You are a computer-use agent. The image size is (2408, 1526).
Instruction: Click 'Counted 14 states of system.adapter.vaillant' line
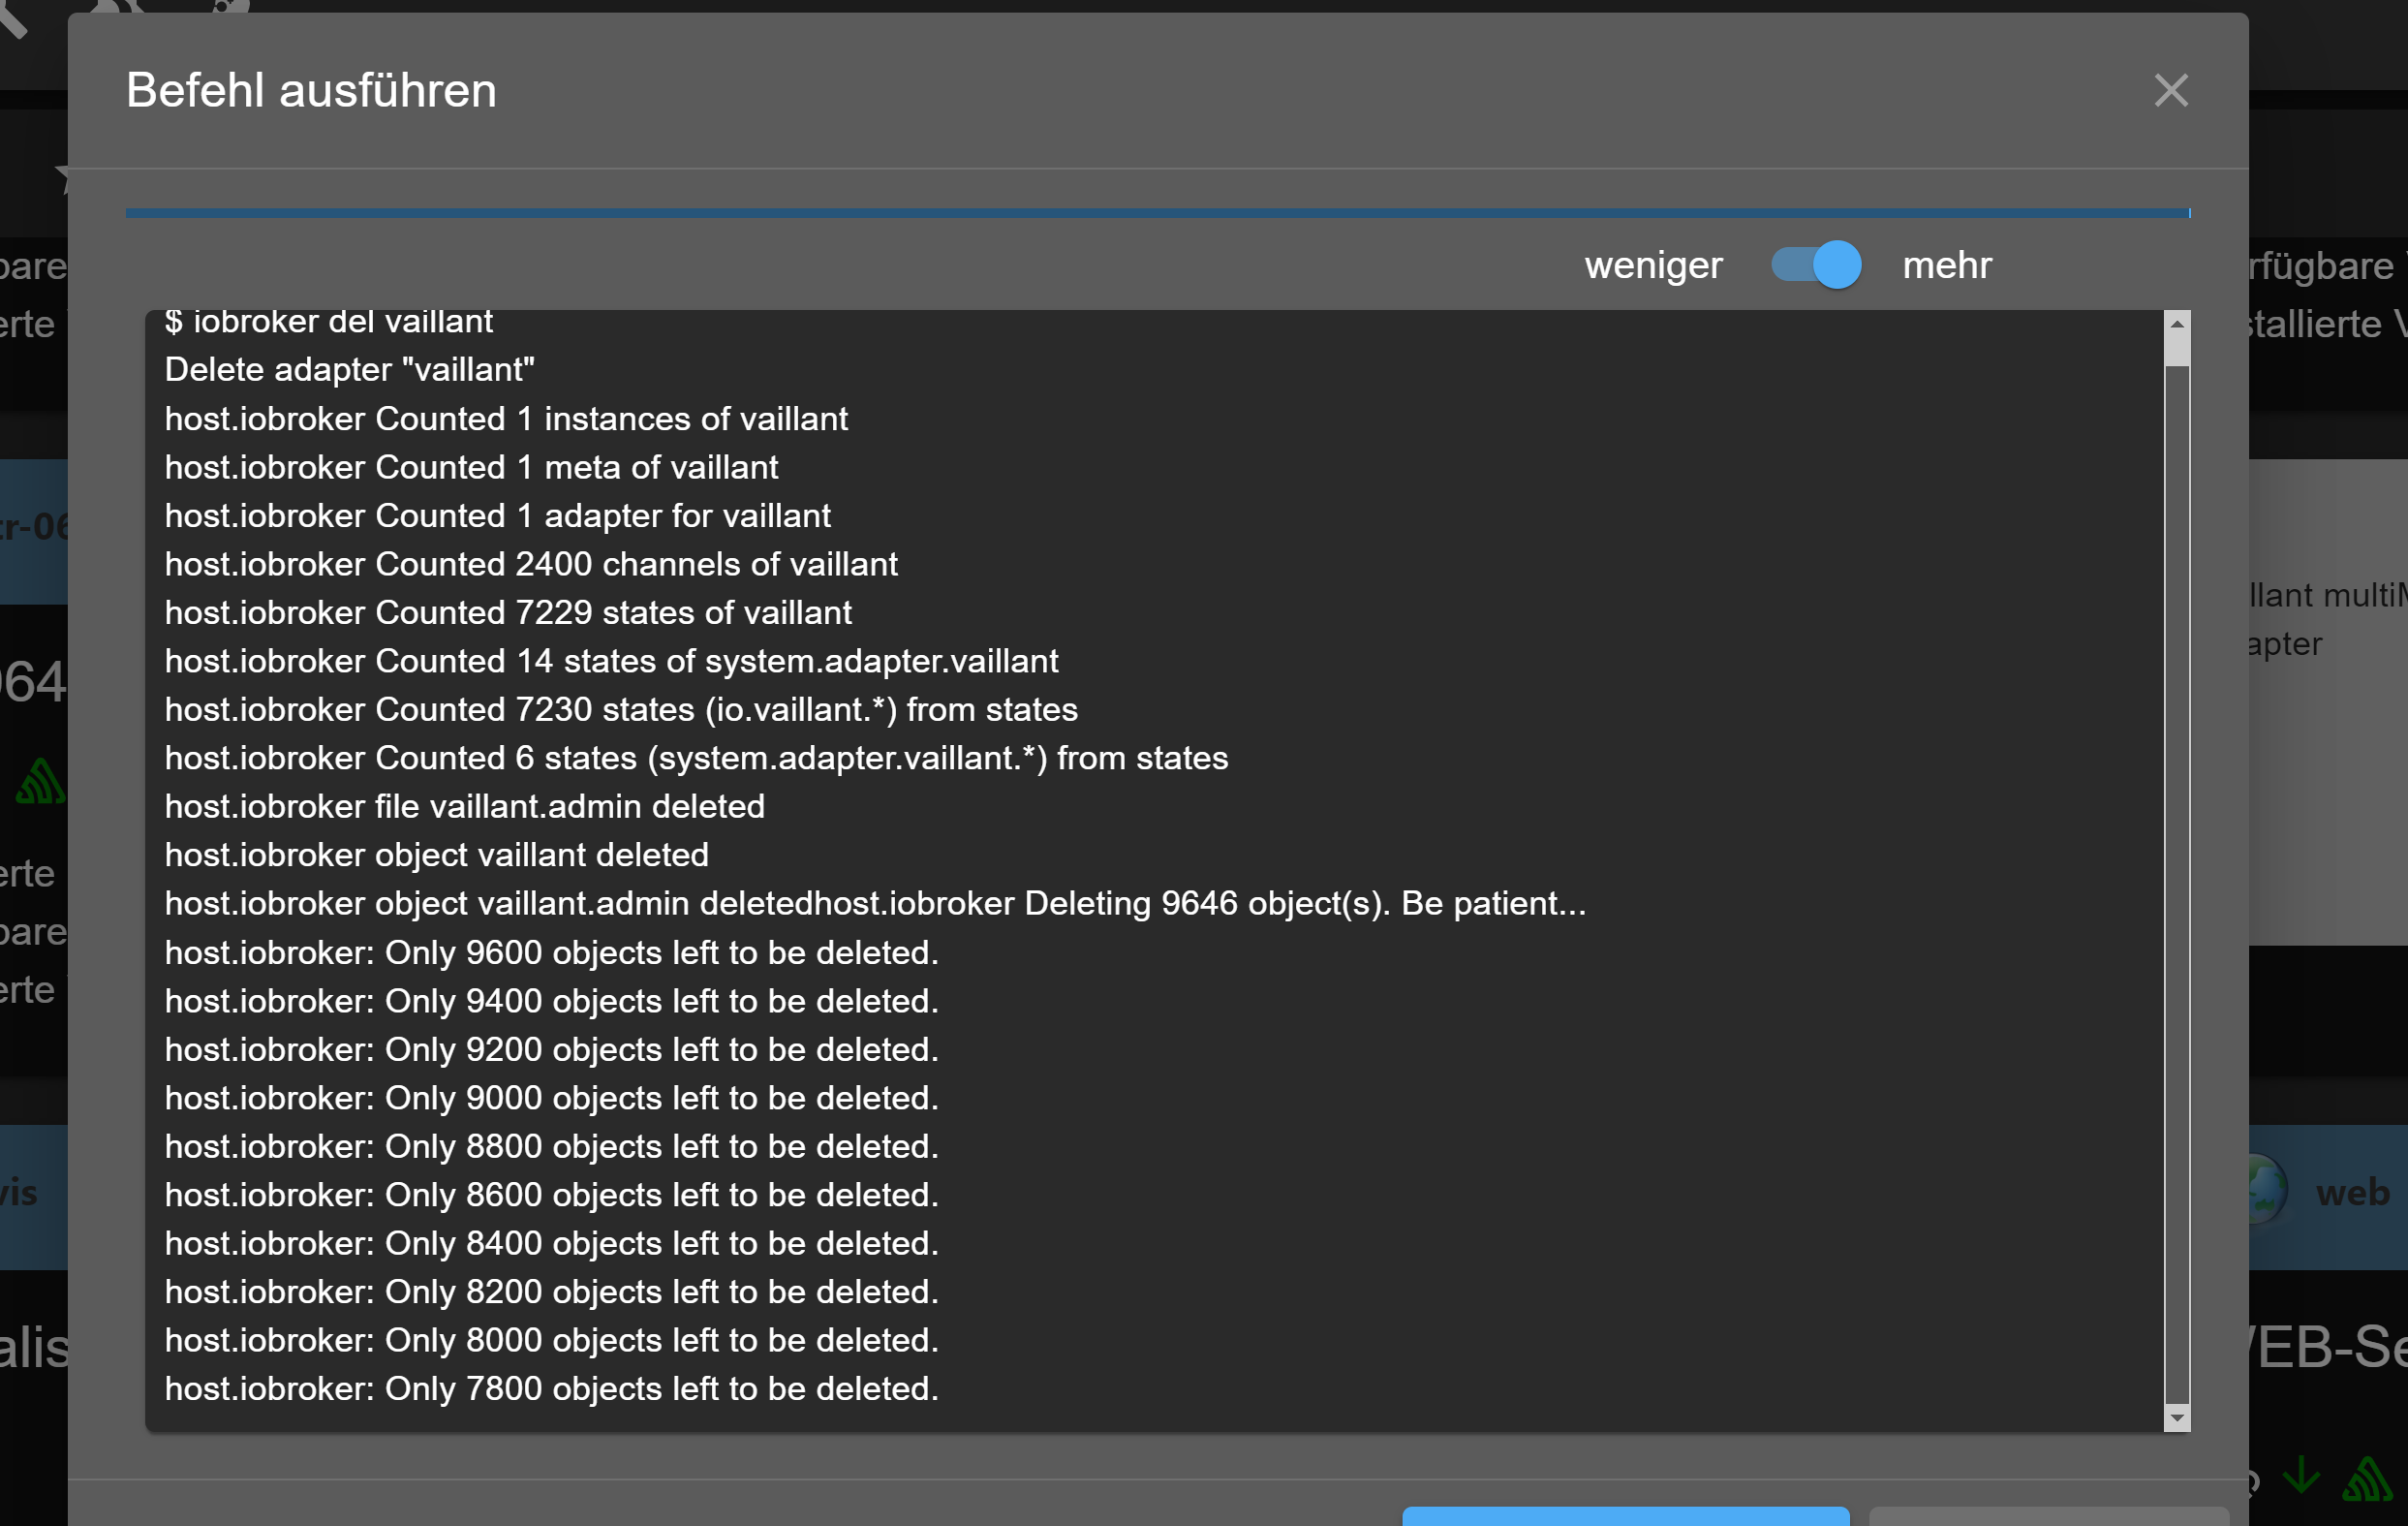click(611, 661)
